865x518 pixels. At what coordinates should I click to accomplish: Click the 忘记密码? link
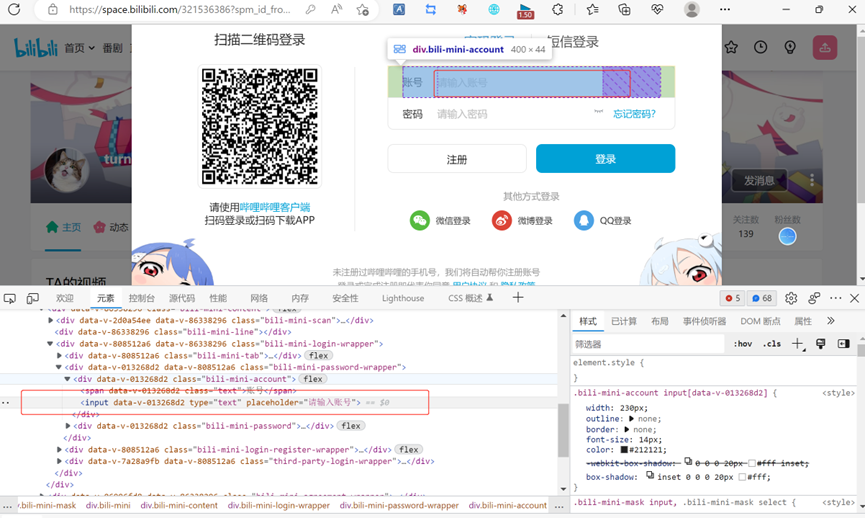pos(634,114)
